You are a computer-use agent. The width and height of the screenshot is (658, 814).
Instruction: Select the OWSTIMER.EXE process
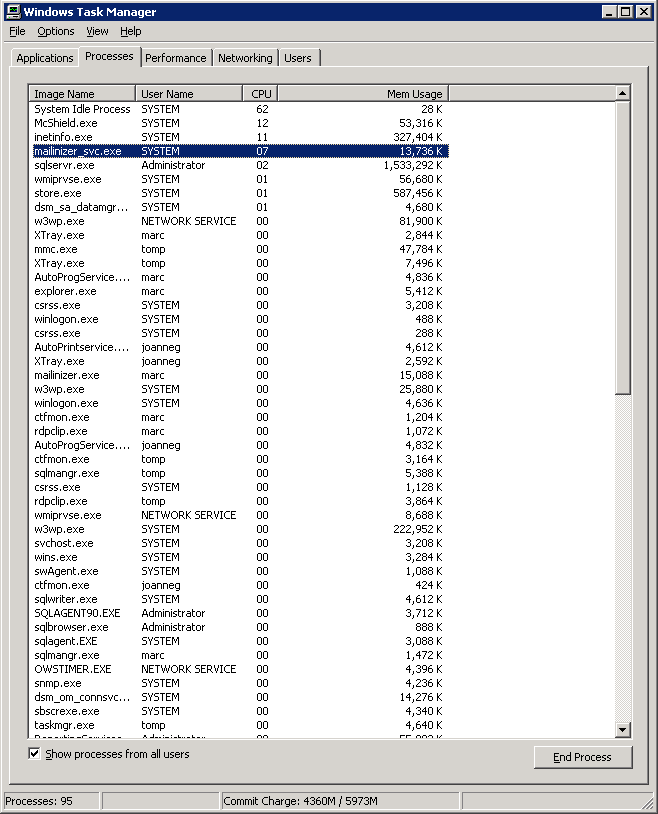tap(239, 670)
